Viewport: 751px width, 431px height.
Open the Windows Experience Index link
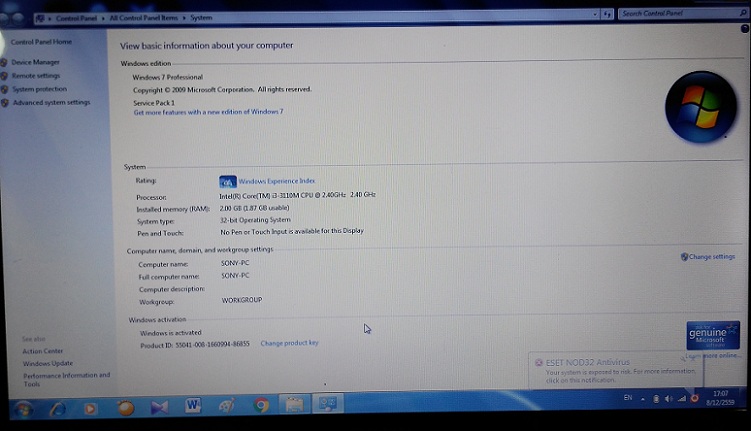[277, 181]
